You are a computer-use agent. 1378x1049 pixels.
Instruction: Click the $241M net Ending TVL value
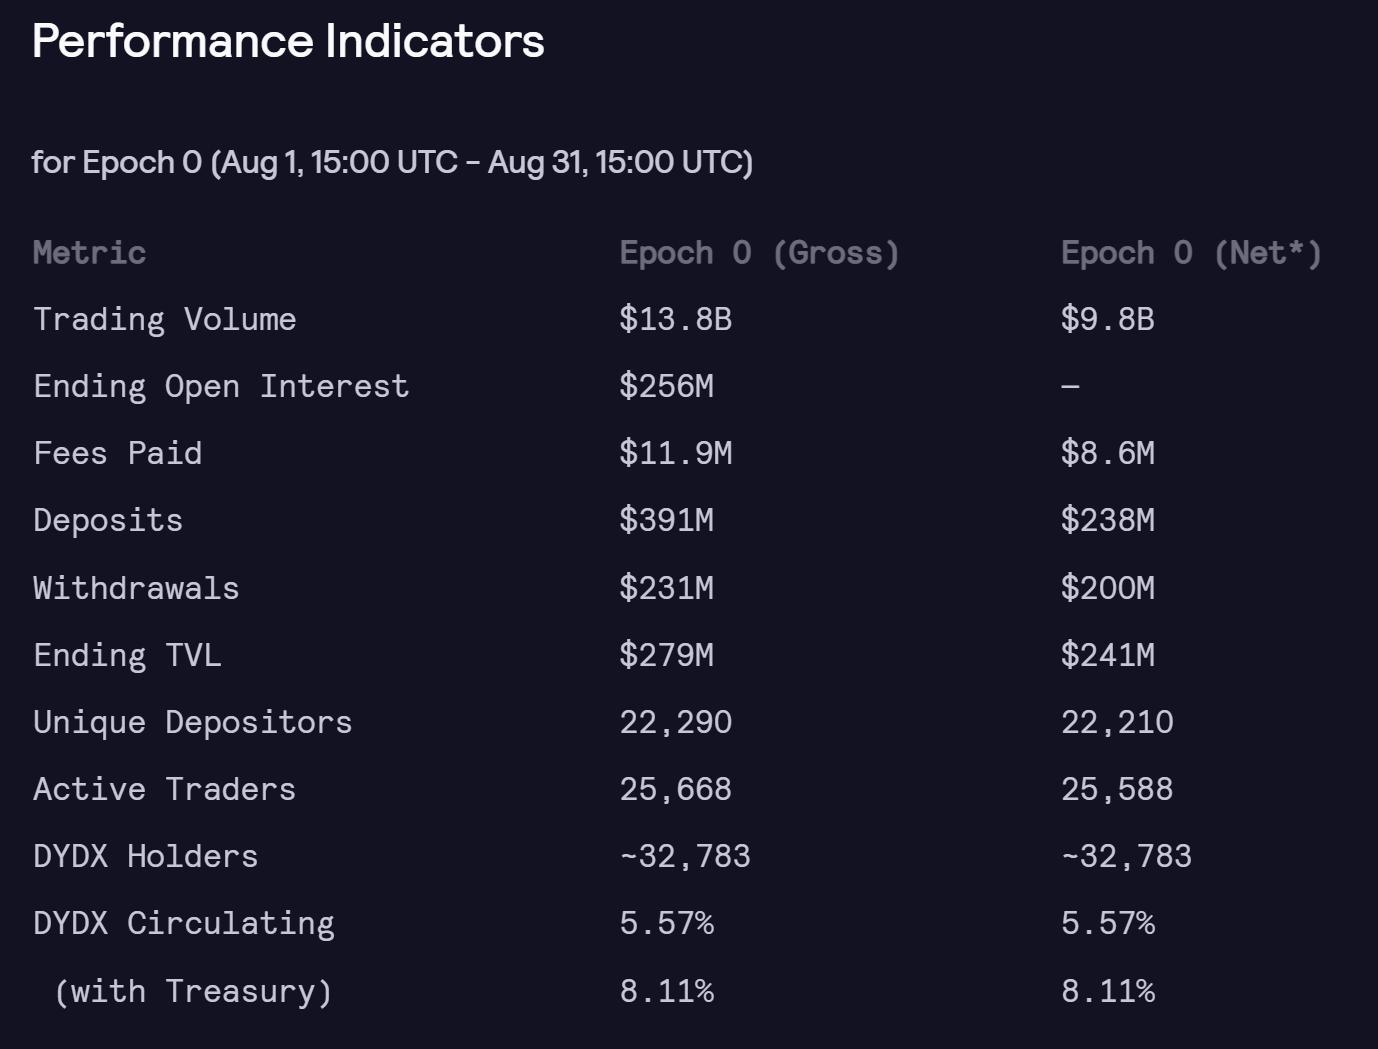(1108, 655)
